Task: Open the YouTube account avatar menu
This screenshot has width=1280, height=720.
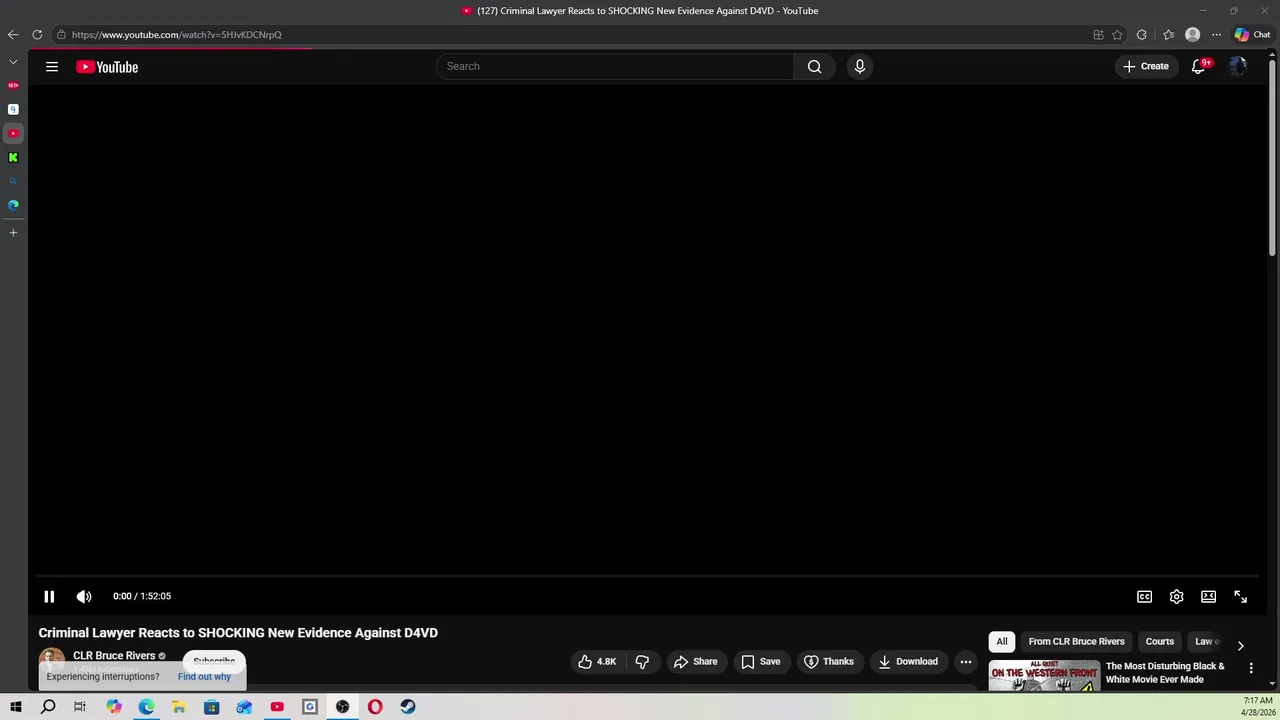Action: click(x=1238, y=66)
